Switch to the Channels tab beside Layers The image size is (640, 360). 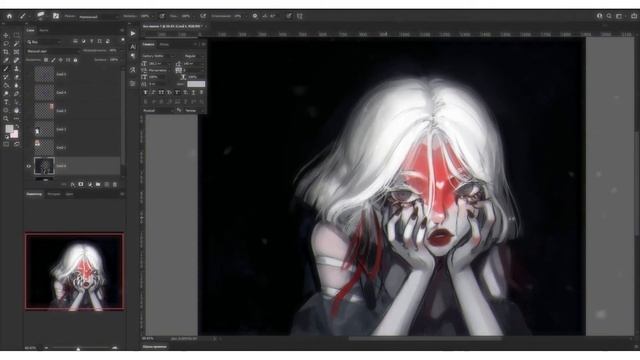click(44, 30)
